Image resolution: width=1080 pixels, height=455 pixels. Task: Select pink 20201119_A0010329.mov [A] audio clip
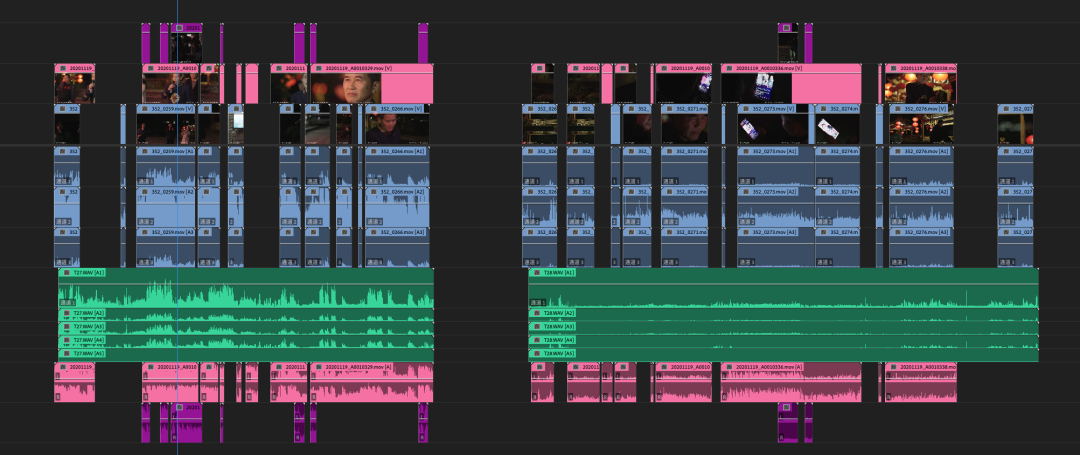pos(370,385)
